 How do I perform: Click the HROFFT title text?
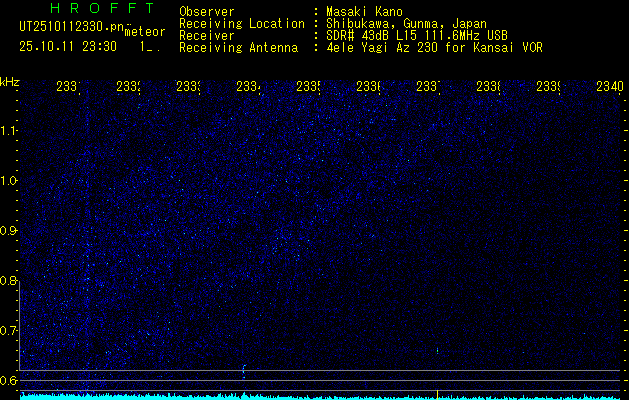tap(102, 8)
